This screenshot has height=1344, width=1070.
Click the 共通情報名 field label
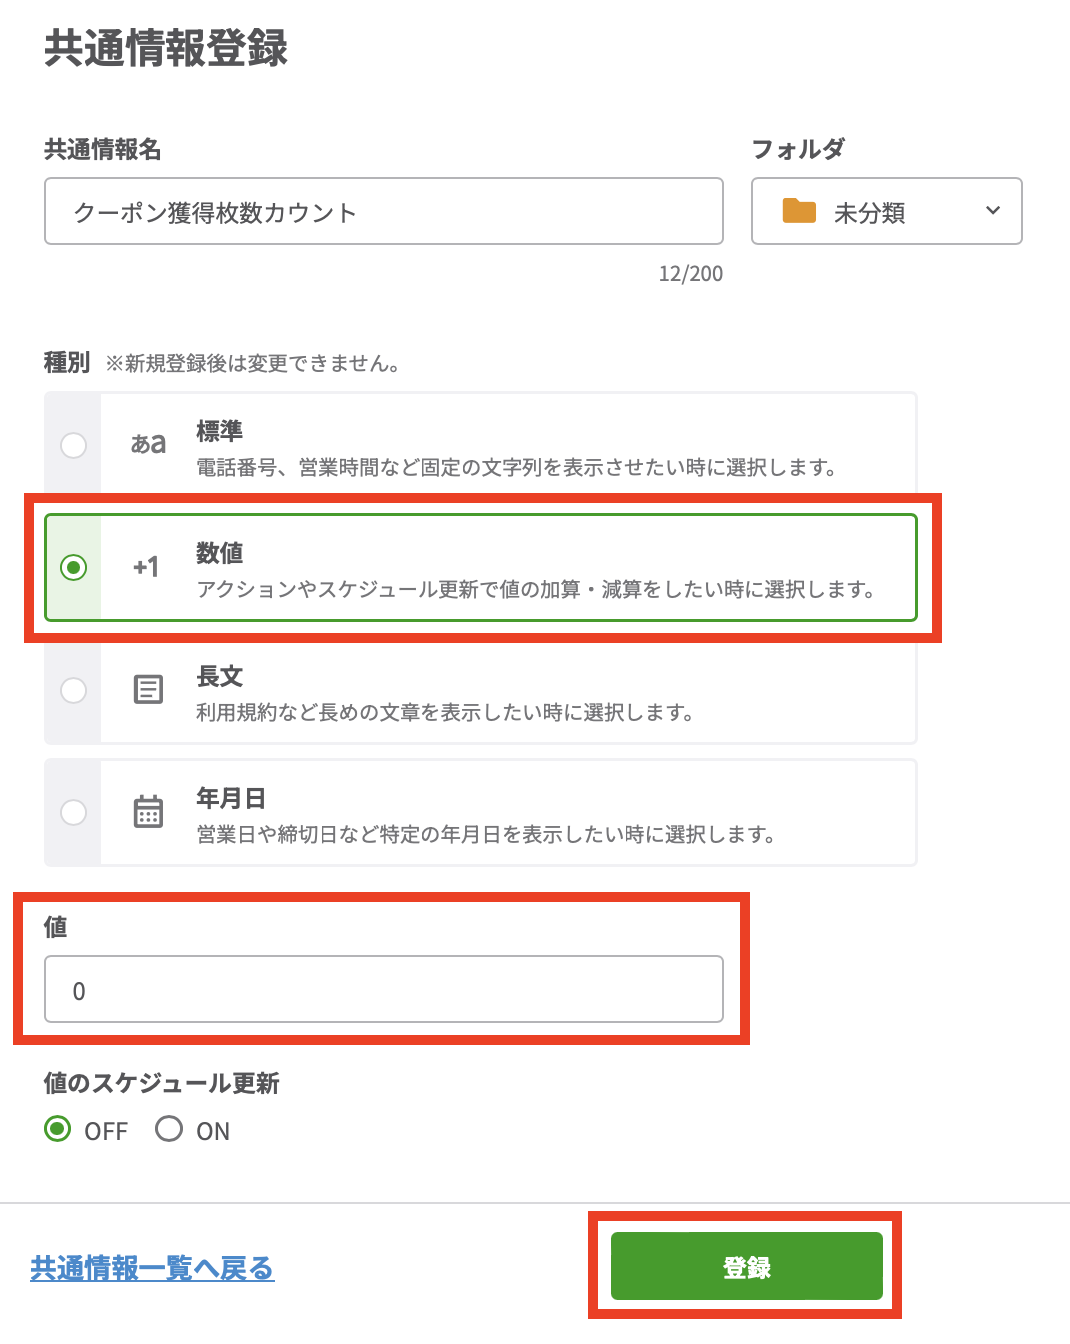[103, 149]
